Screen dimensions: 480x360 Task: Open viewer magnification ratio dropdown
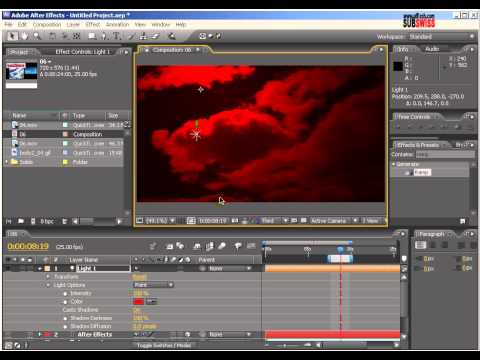[x=160, y=221]
